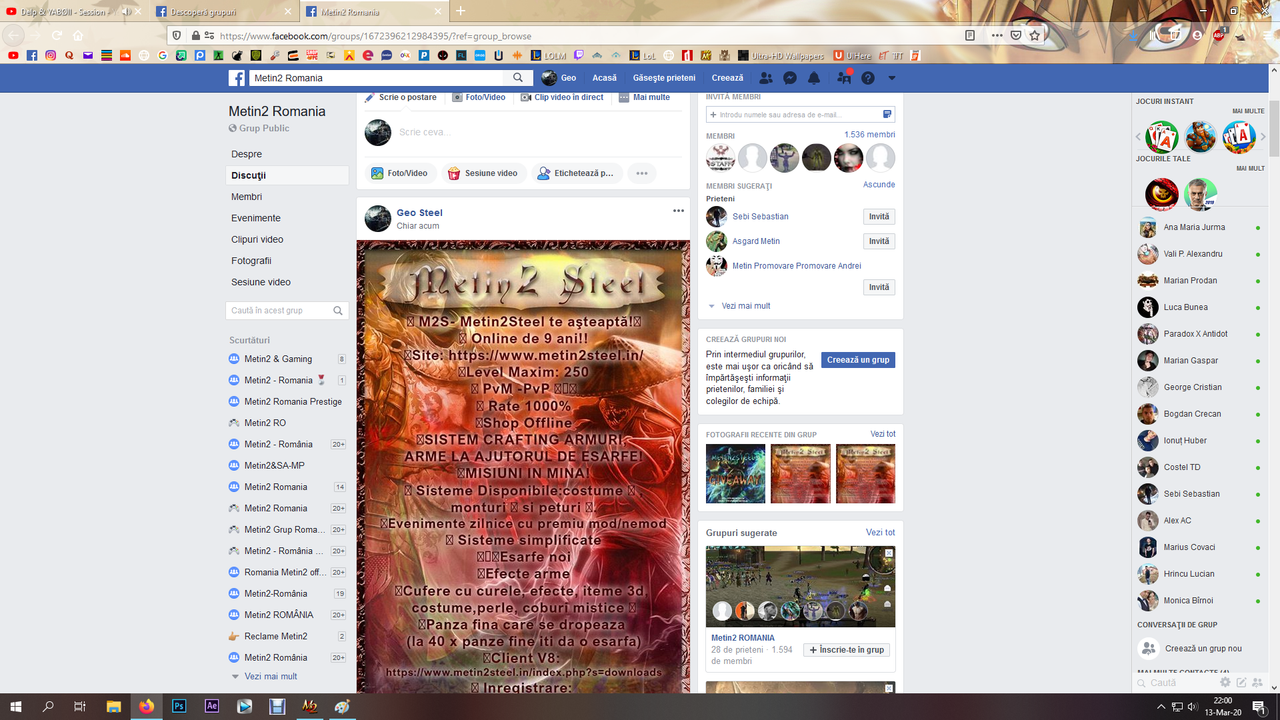1280x720 pixels.
Task: Open the Evenimente section of the group
Action: point(256,218)
